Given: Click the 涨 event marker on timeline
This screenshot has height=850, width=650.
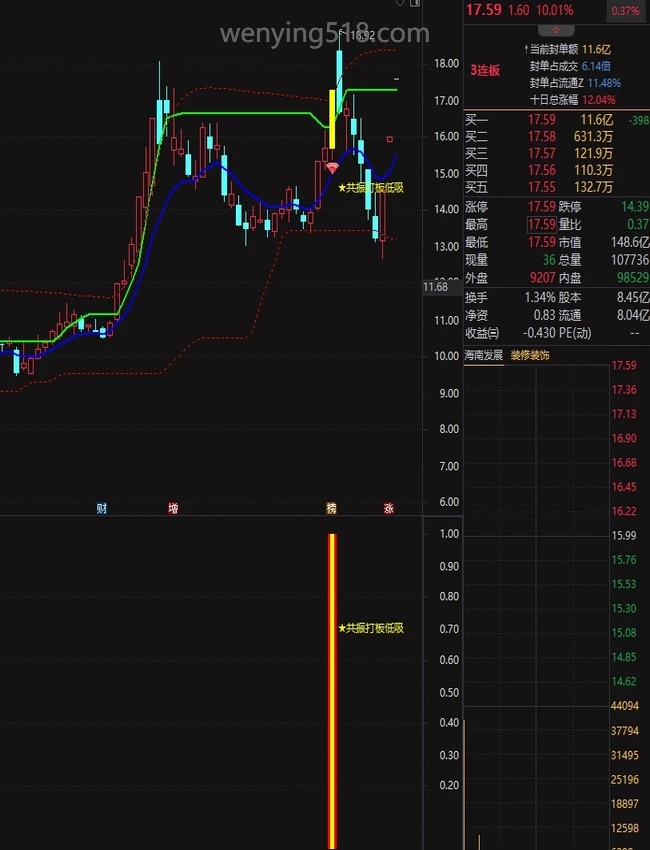Looking at the screenshot, I should (388, 509).
